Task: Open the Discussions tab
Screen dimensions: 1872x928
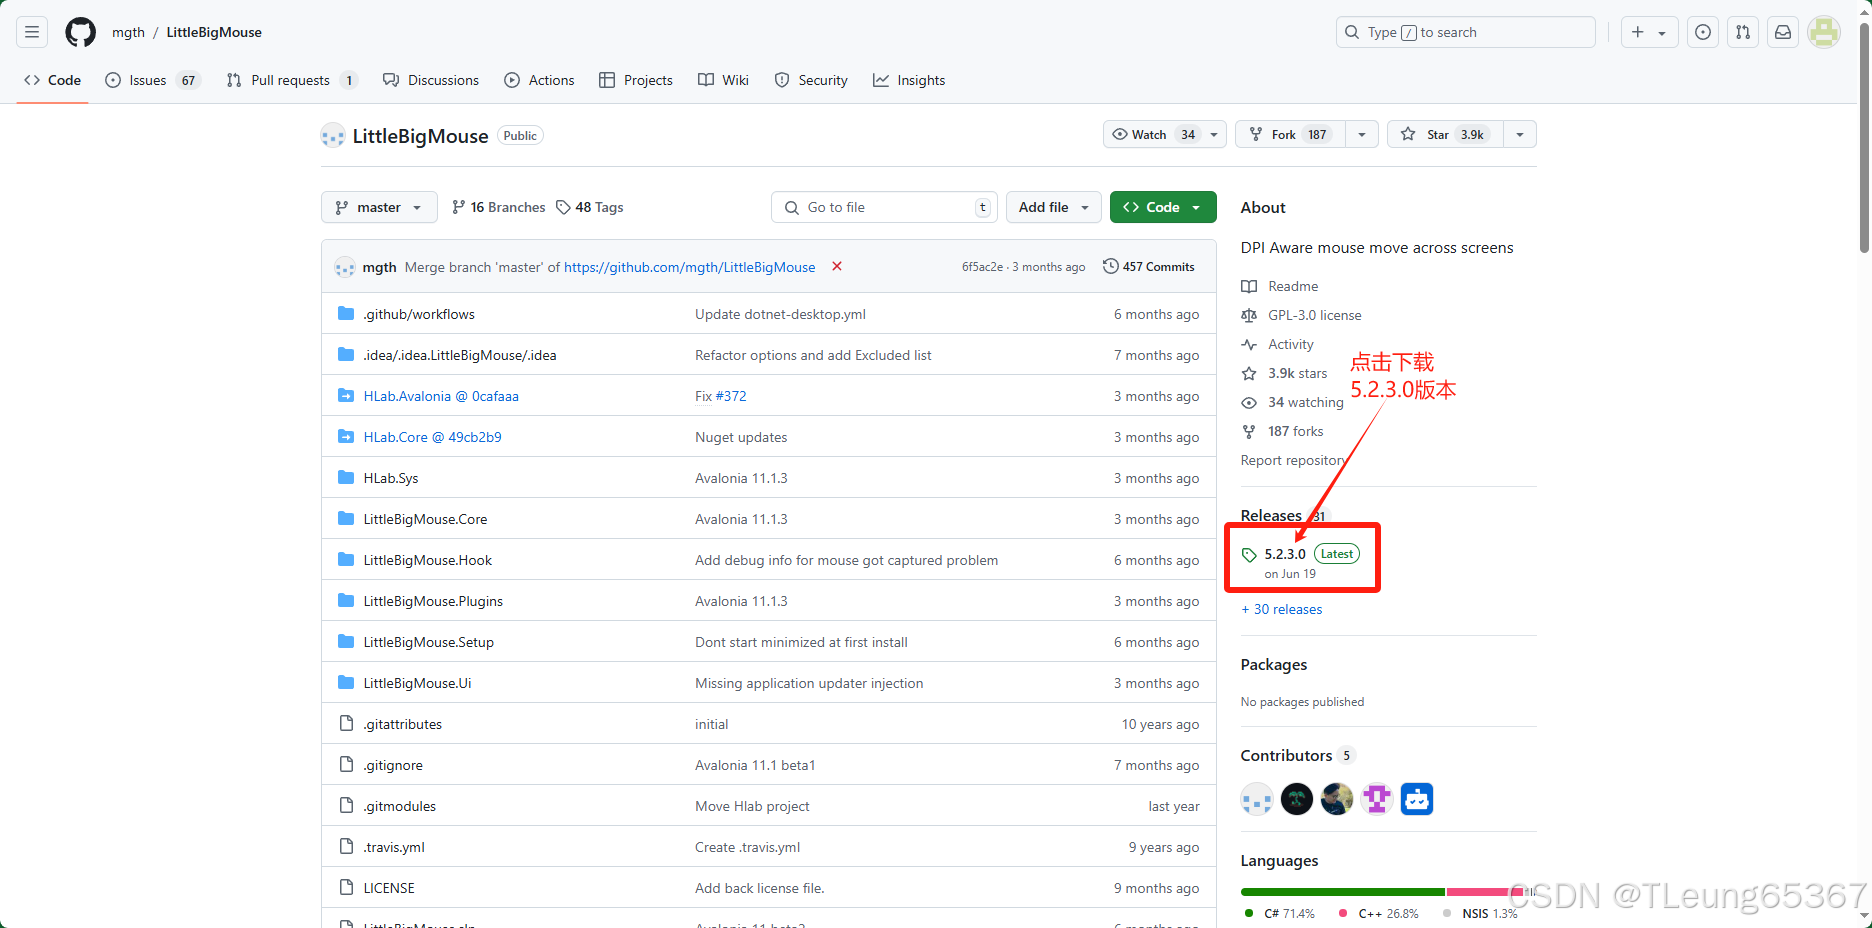Action: [x=431, y=80]
